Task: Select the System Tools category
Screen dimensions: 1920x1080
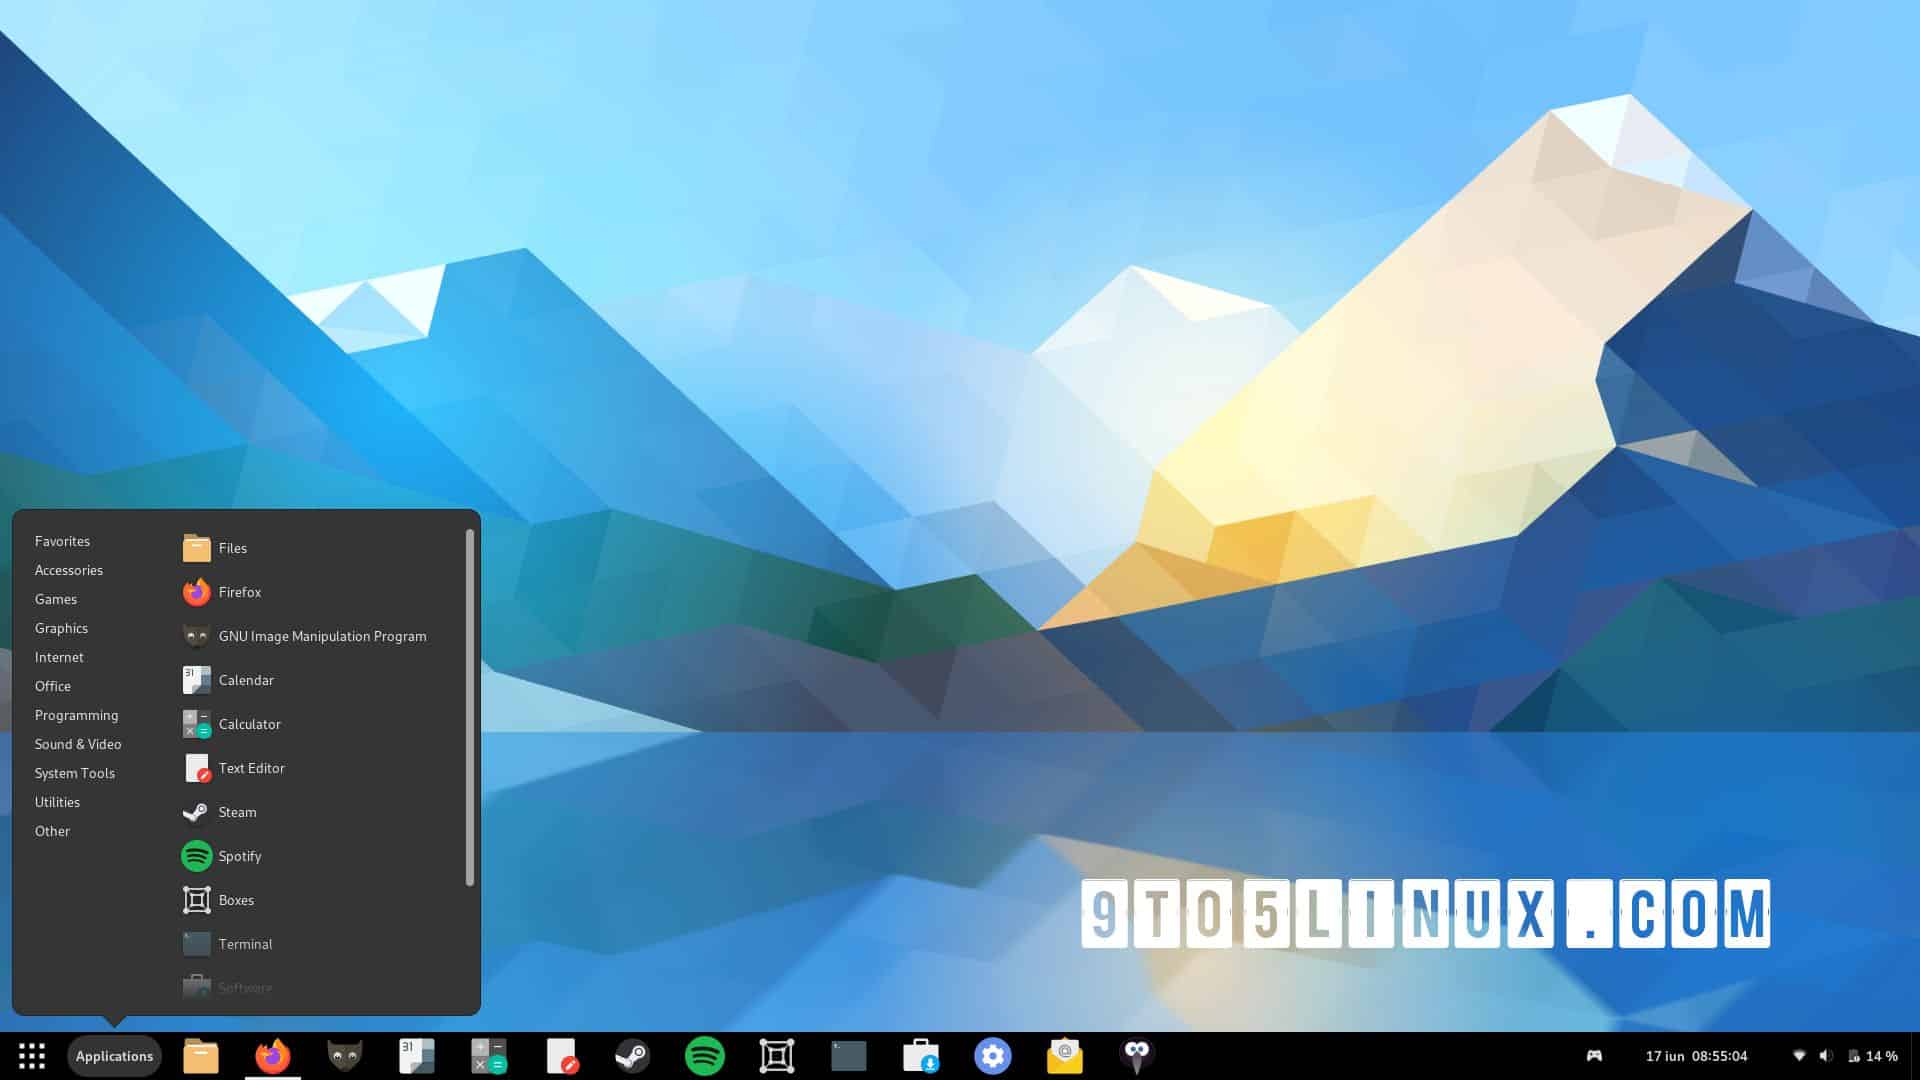Action: pos(74,773)
